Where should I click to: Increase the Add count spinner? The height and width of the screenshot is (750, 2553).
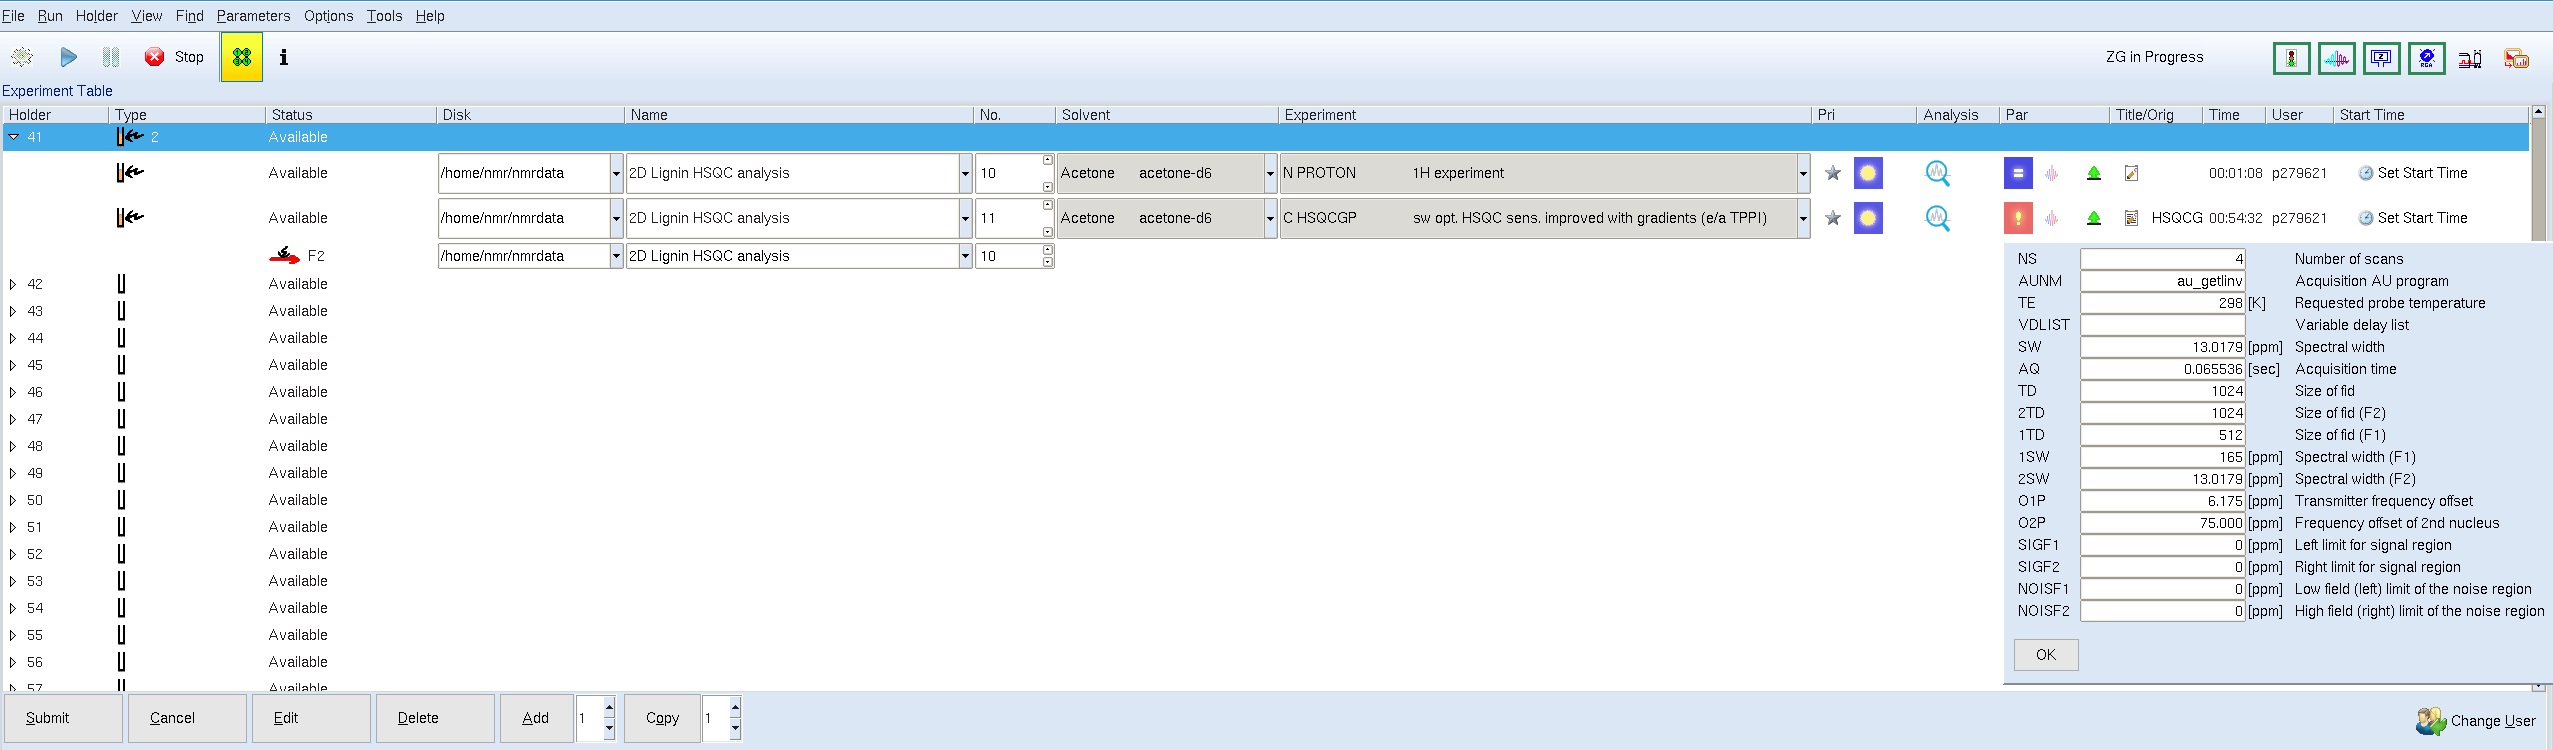pyautogui.click(x=609, y=708)
